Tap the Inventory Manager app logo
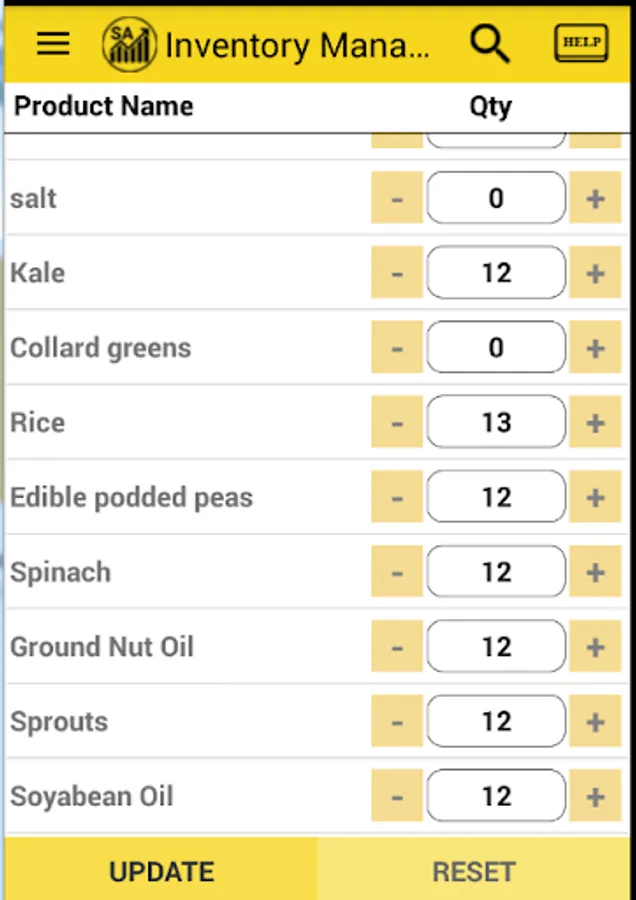Screen dimensions: 636x900 point(128,45)
